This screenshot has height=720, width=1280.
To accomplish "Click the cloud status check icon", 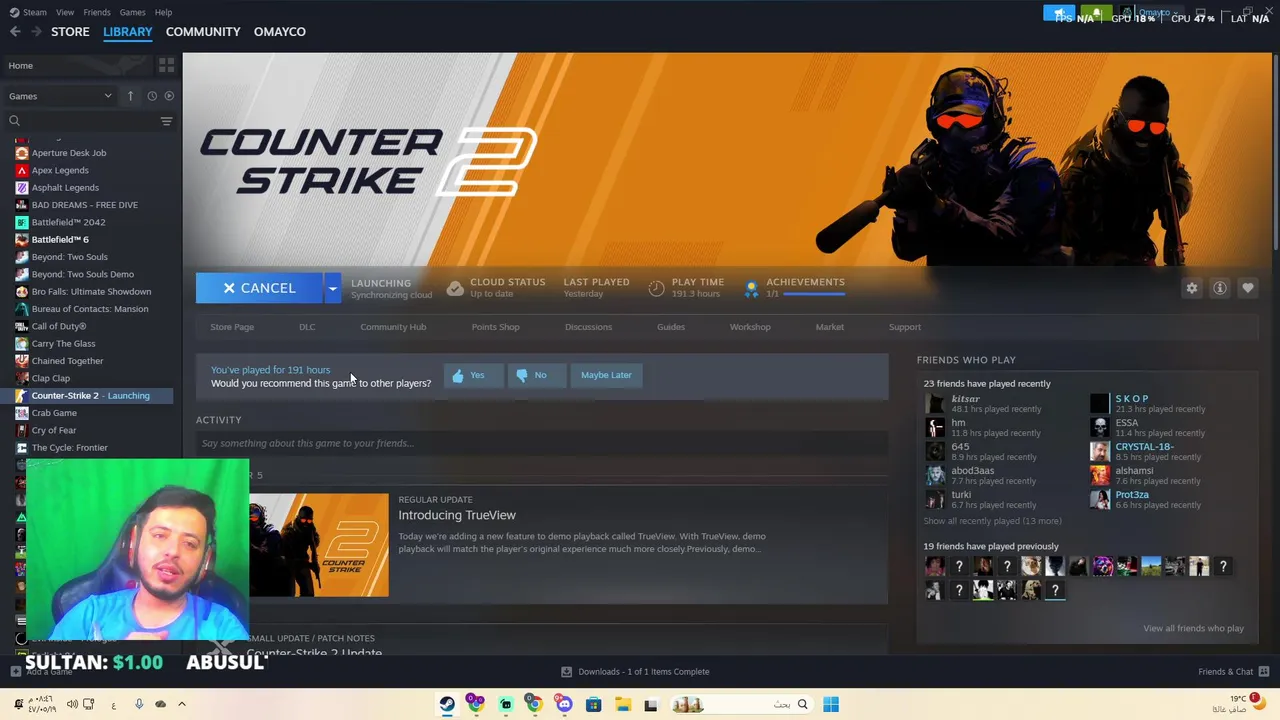I will pos(455,288).
